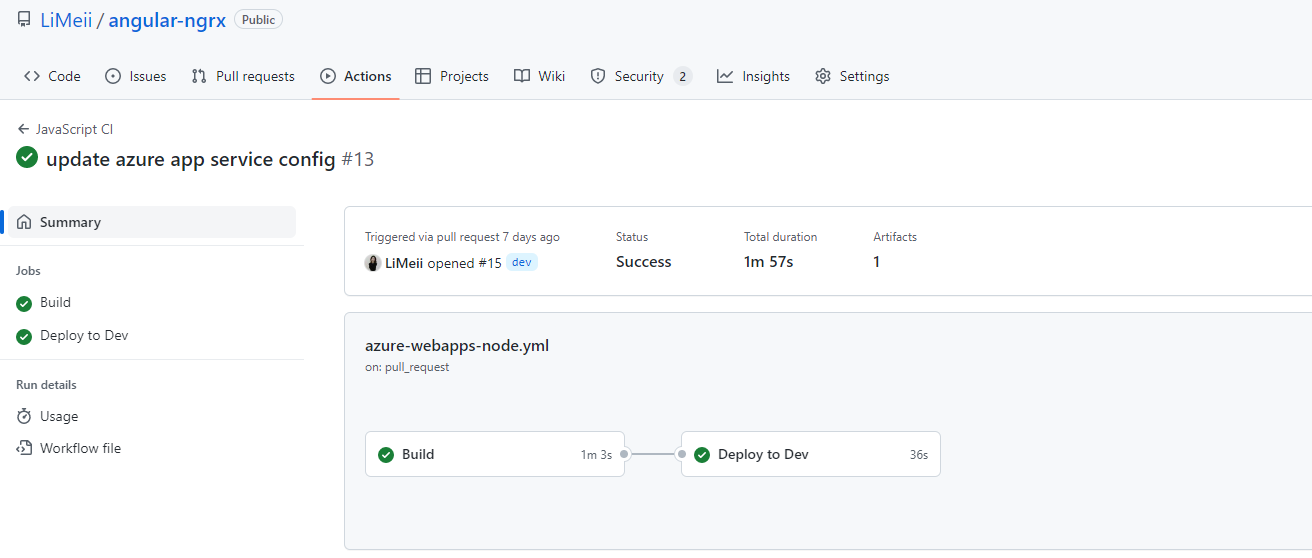Screen dimensions: 1312x558
Task: Open Deploy to Dev card in graph
Action: tap(811, 454)
